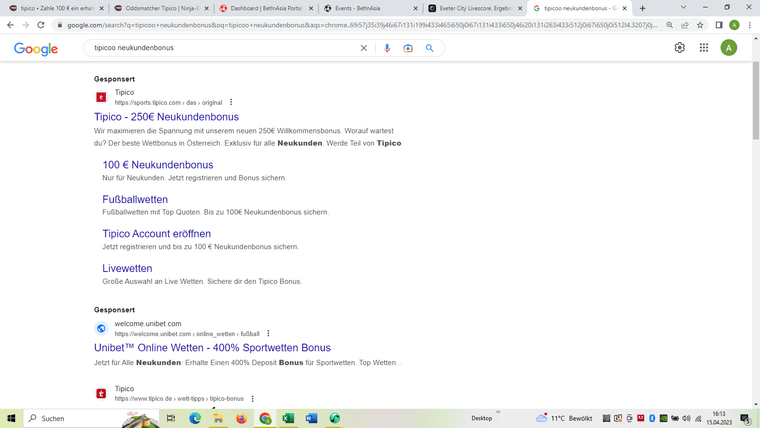Open a new browser tab

[642, 8]
